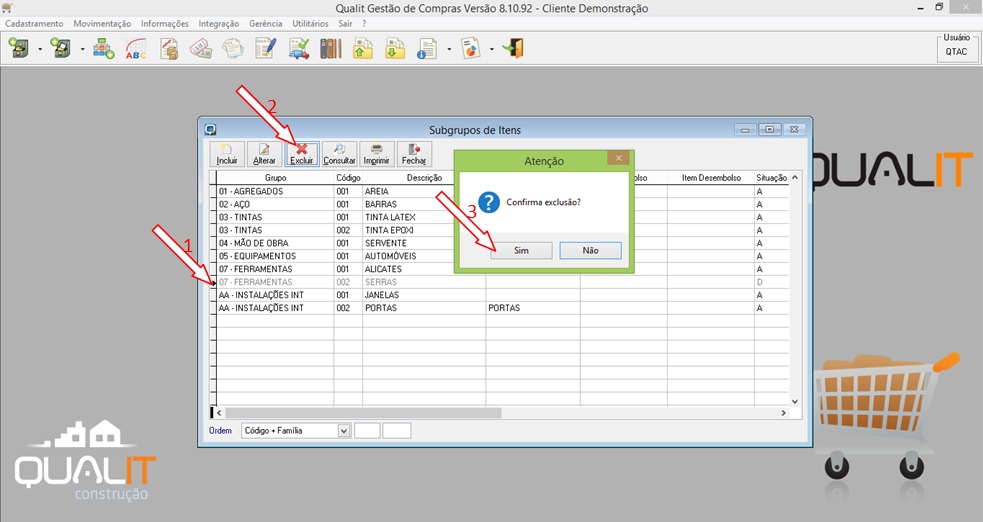Click the first file cabinet toolbar icon
Screen dimensions: 983x522
click(x=19, y=48)
